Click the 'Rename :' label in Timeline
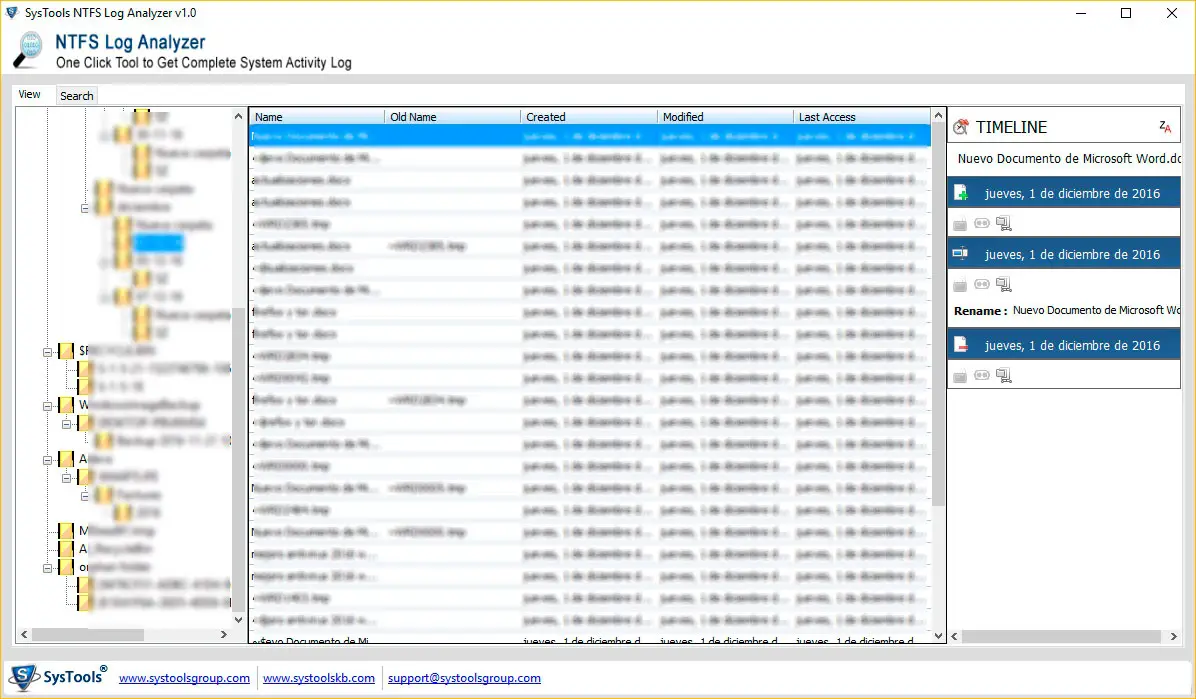The image size is (1196, 699). point(980,311)
